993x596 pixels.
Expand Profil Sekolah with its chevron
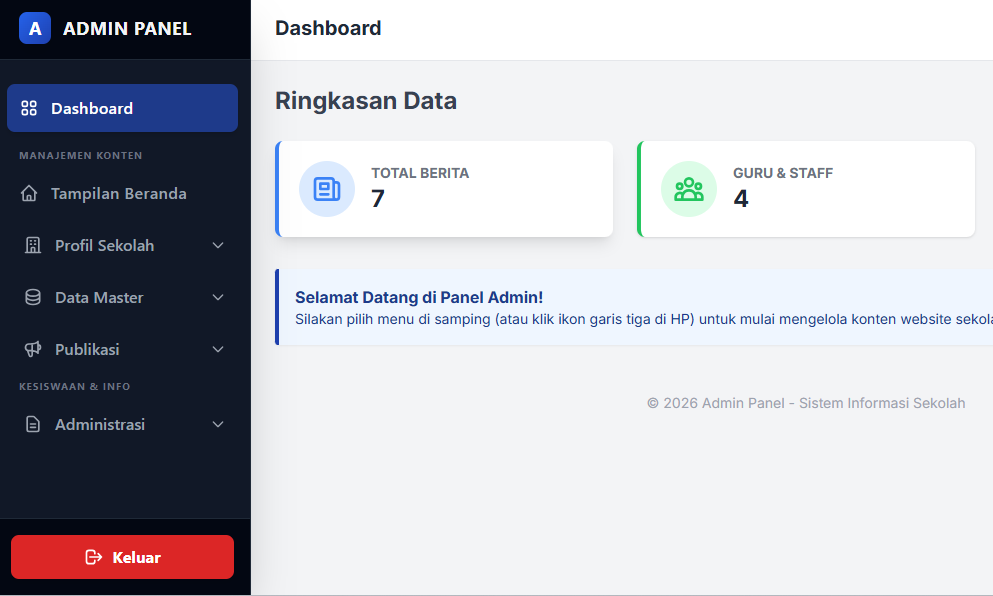pyautogui.click(x=218, y=245)
